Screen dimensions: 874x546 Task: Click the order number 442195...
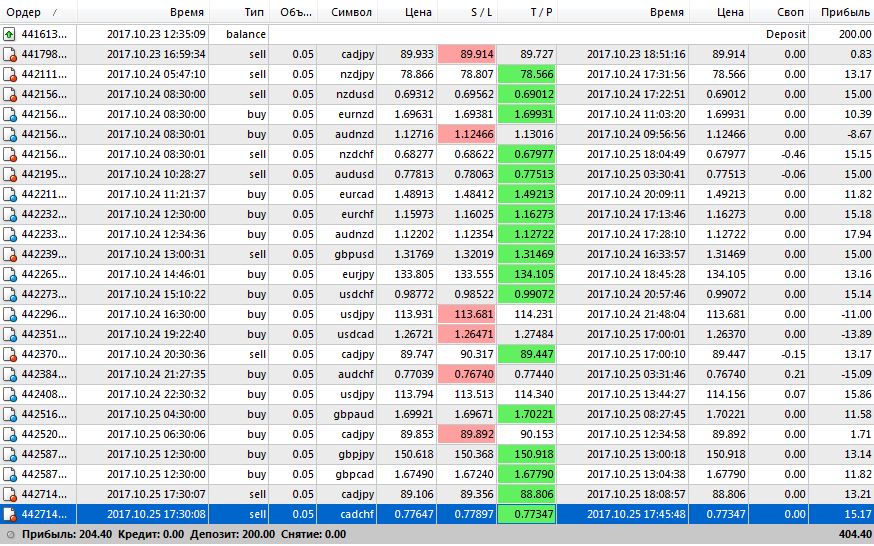pos(44,175)
